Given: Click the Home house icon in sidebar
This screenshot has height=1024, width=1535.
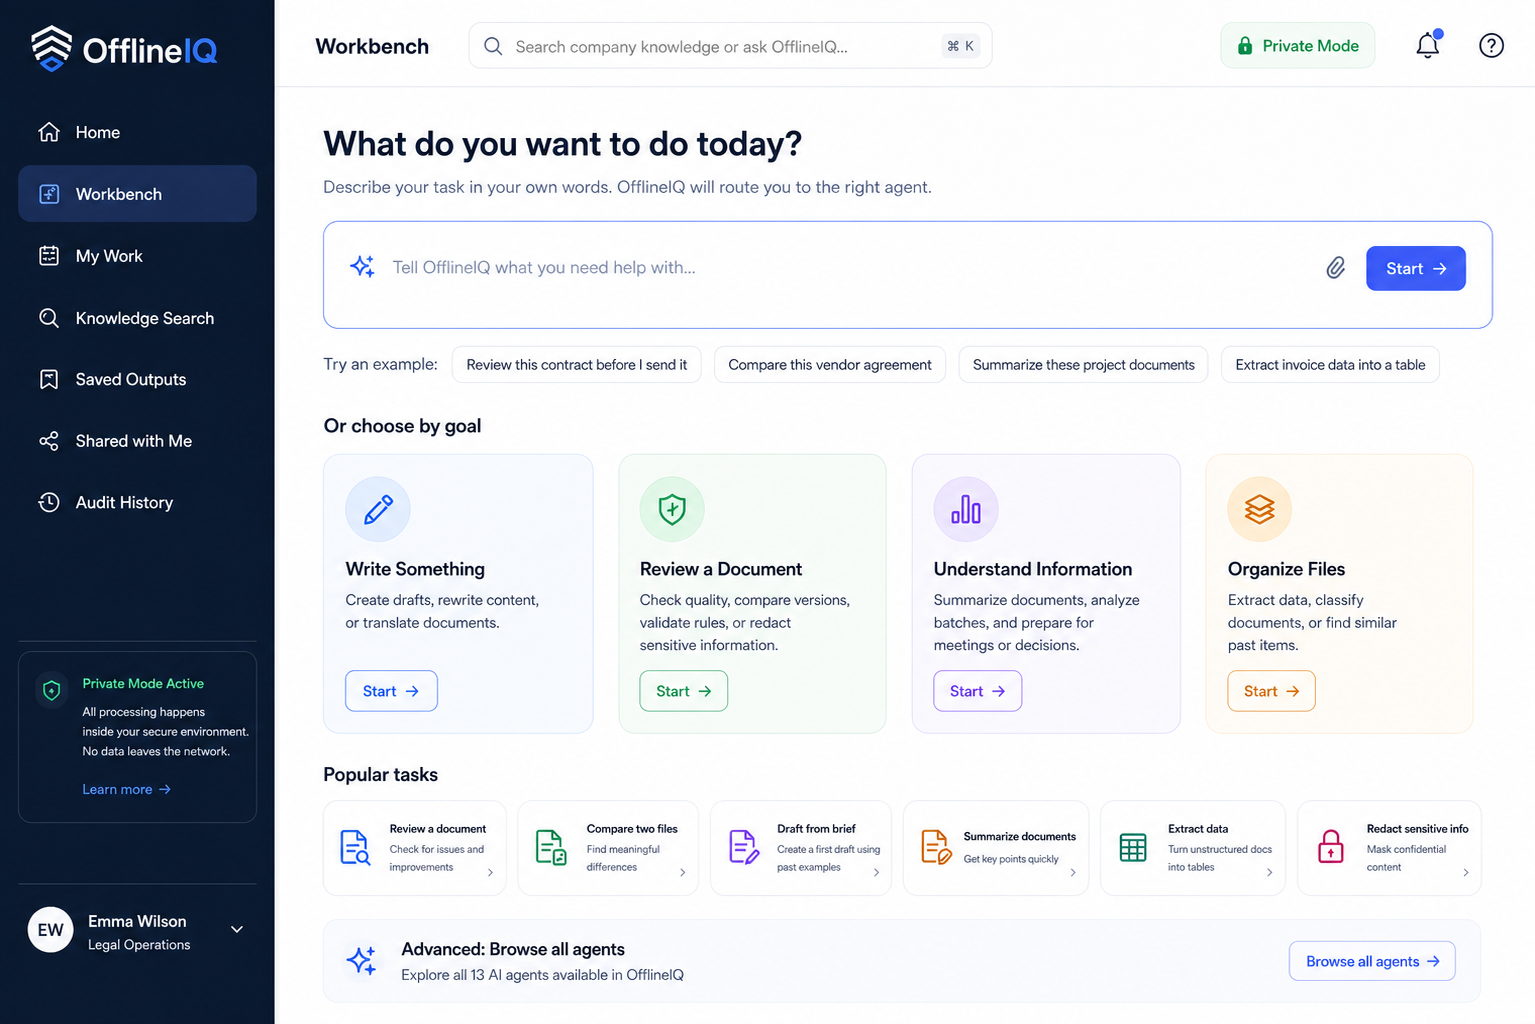Looking at the screenshot, I should point(49,132).
